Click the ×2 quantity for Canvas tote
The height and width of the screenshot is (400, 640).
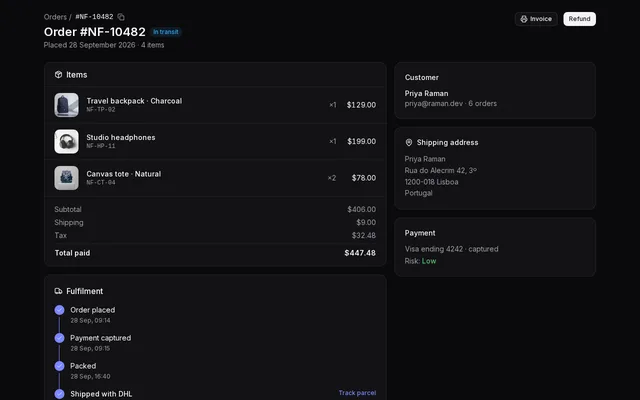pyautogui.click(x=332, y=178)
